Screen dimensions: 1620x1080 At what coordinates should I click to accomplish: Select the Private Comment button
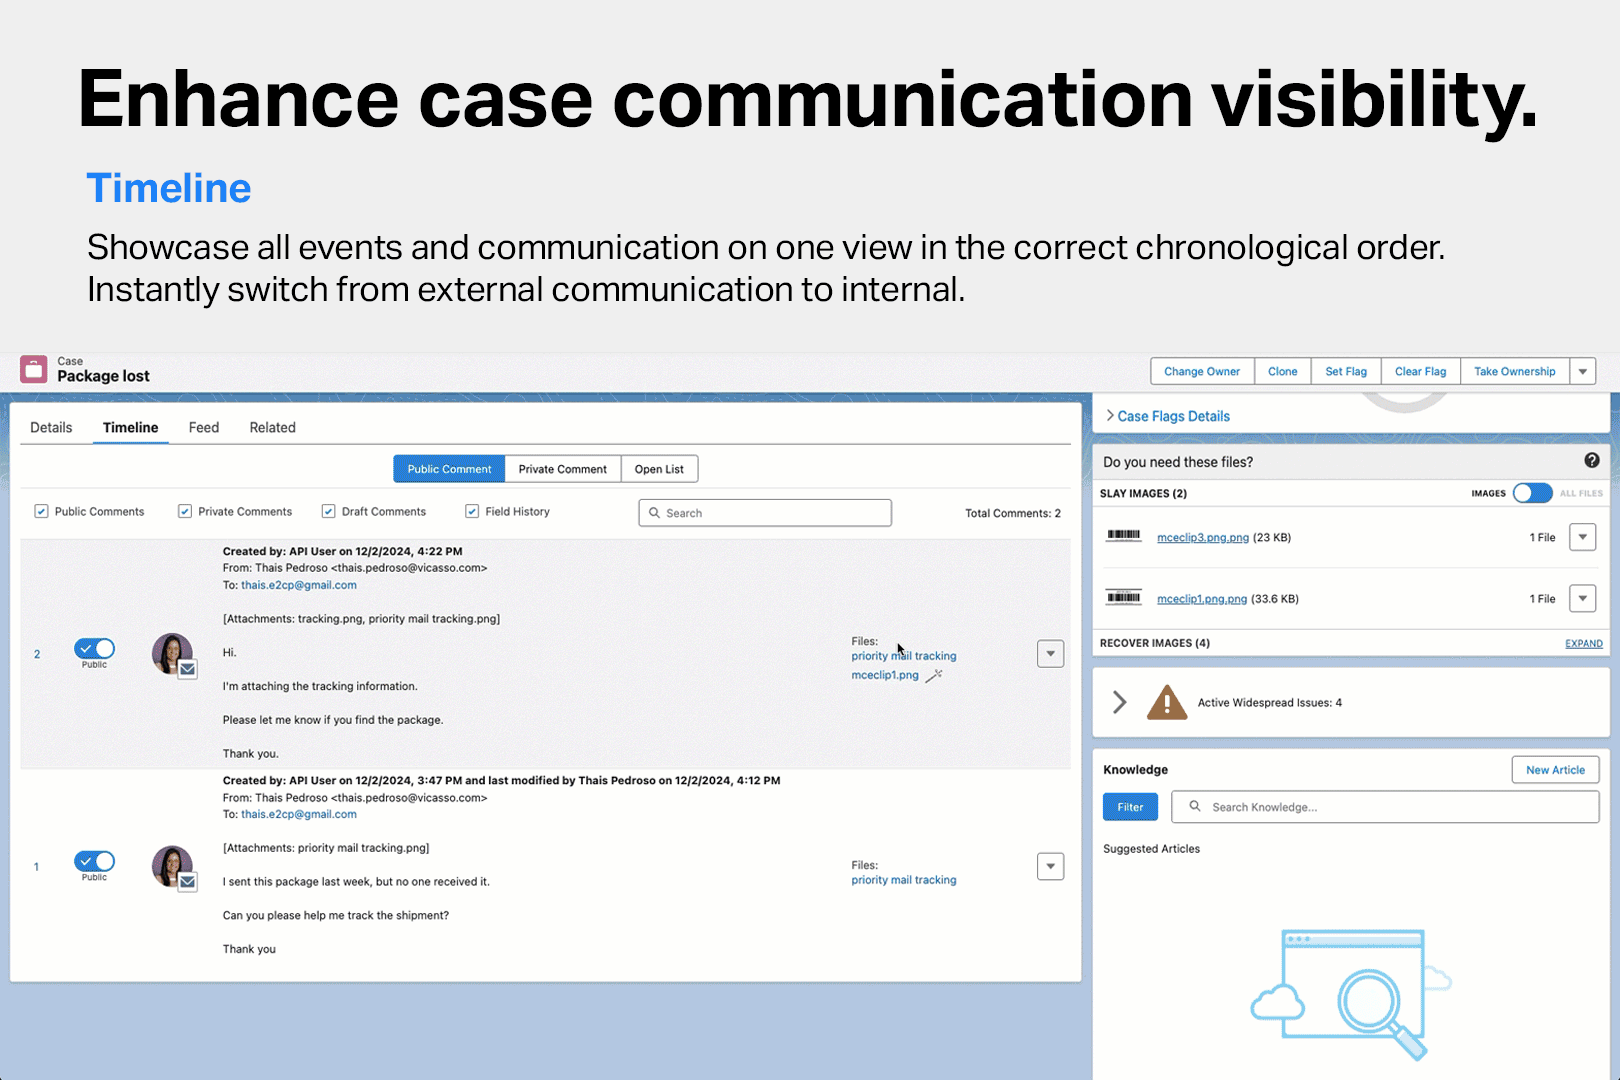click(x=563, y=469)
